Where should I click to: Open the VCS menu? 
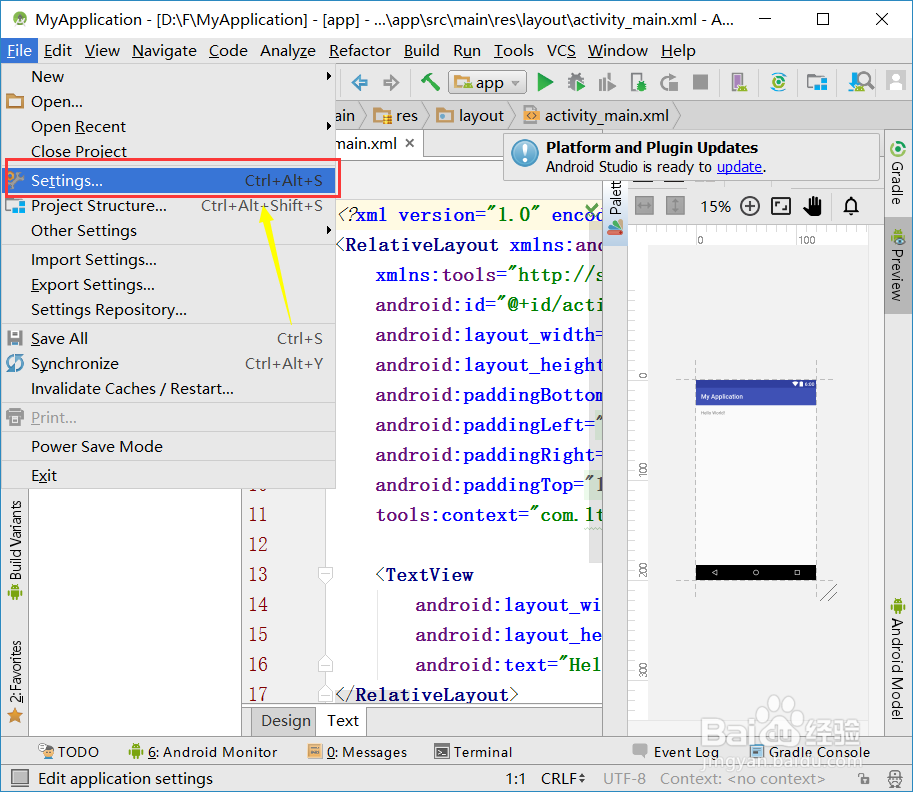[561, 51]
